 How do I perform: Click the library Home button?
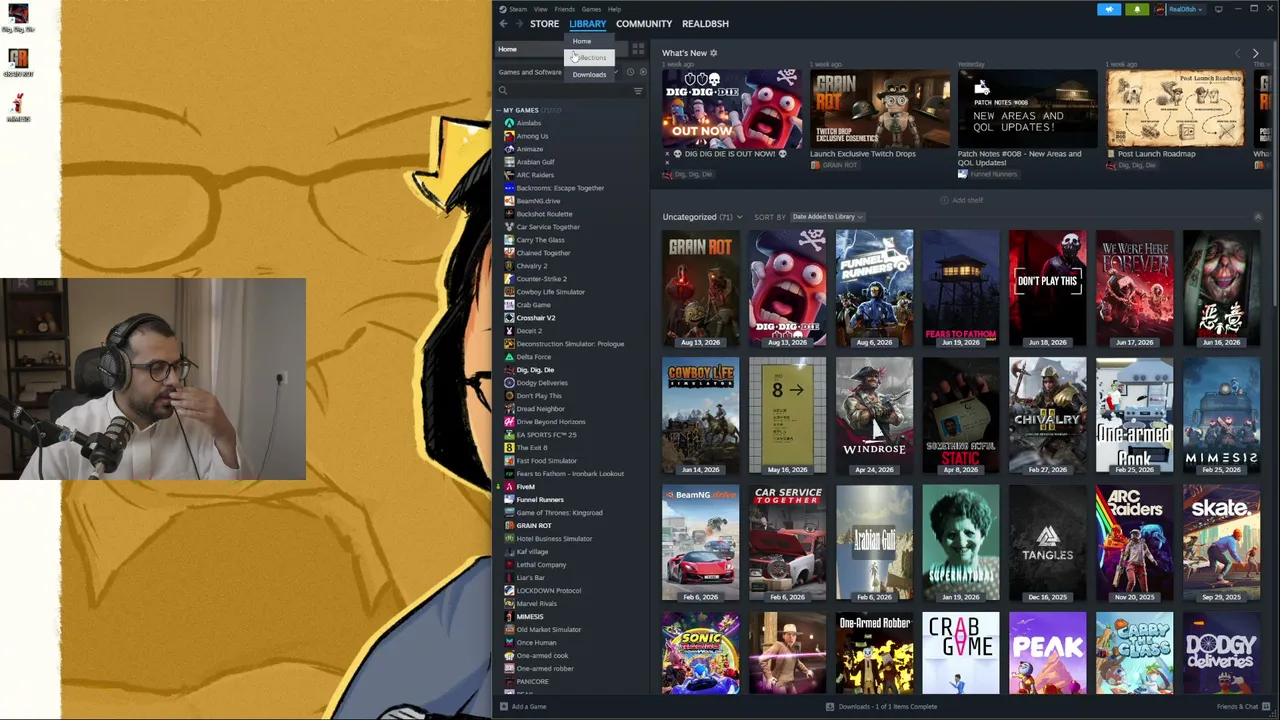coord(562,49)
